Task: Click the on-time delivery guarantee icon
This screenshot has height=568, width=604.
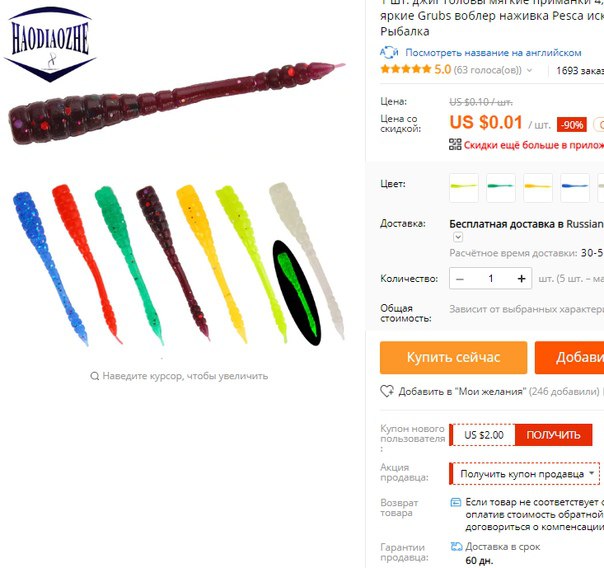Action: click(x=456, y=546)
